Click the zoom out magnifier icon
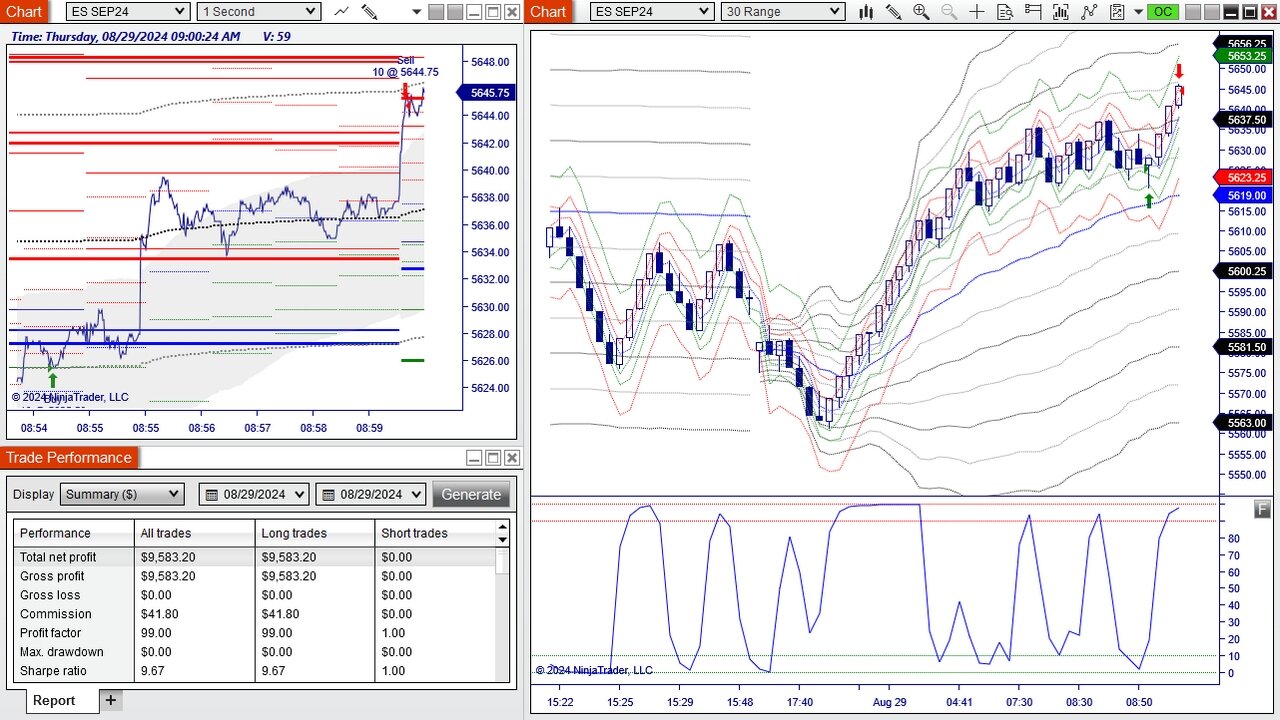 949,12
